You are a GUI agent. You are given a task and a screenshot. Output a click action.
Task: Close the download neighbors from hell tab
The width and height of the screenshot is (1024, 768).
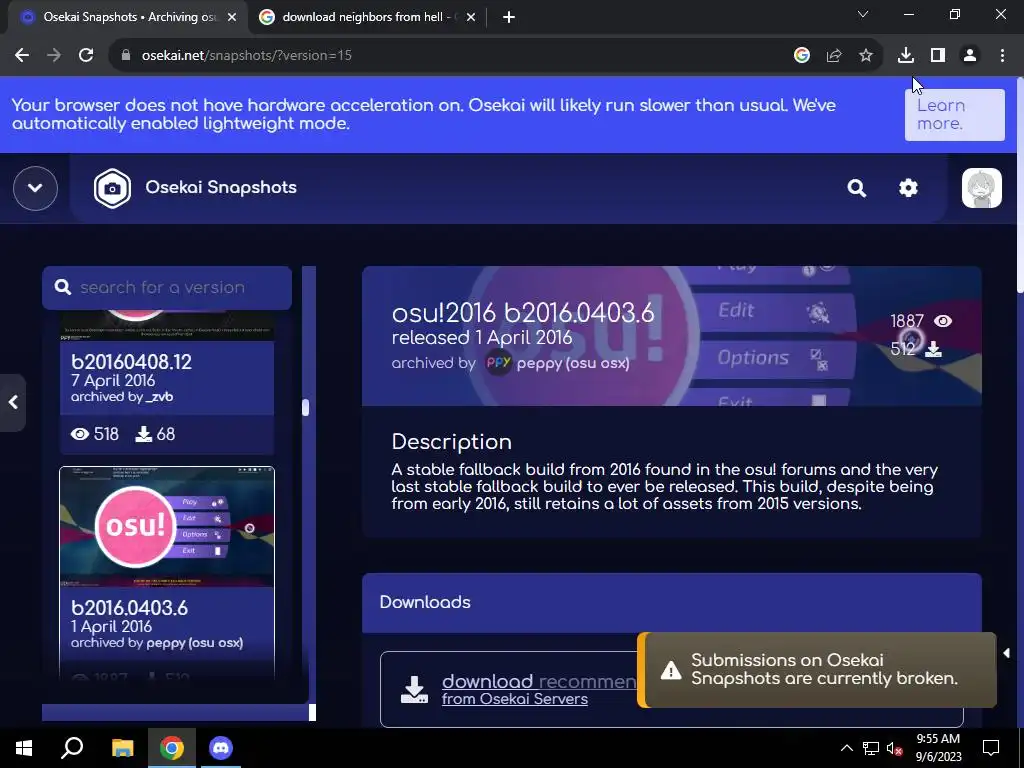coord(471,17)
